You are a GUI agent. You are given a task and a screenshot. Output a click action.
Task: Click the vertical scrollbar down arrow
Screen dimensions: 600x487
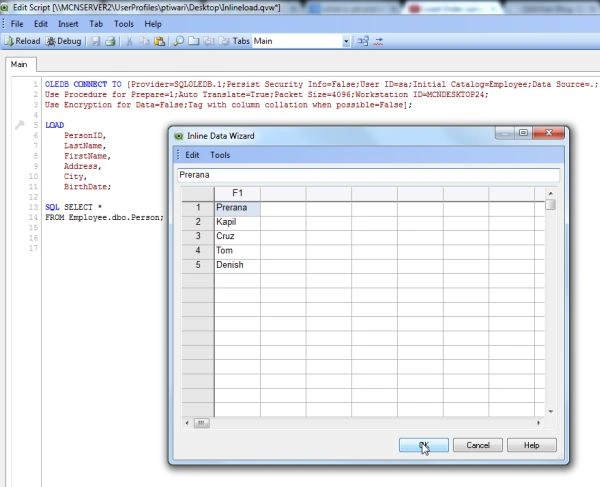tap(551, 412)
